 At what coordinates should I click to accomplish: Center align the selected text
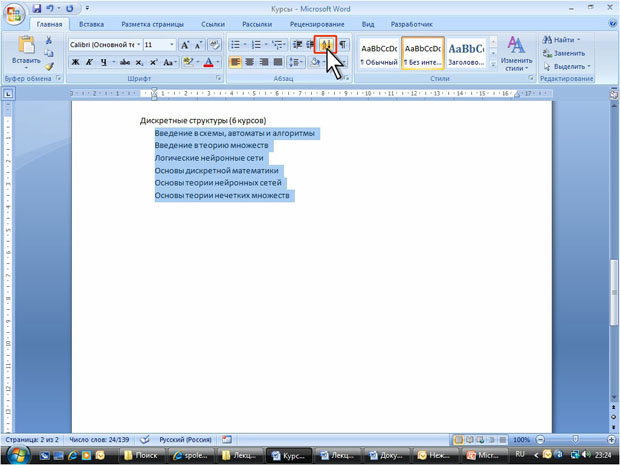click(x=250, y=62)
